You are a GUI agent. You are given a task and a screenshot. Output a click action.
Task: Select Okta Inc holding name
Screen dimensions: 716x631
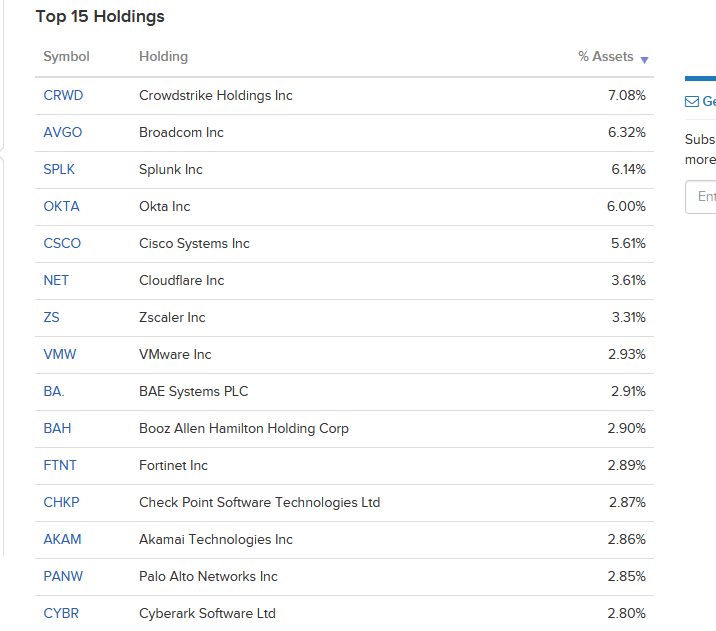pyautogui.click(x=164, y=206)
